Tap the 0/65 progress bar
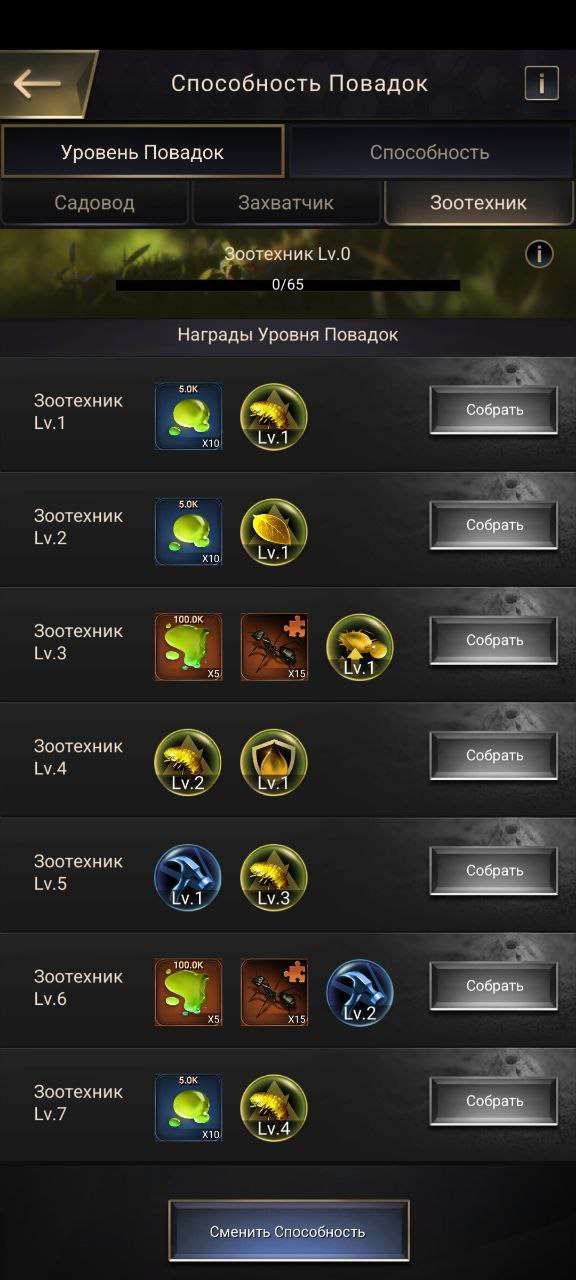Image resolution: width=576 pixels, height=1280 pixels. (288, 285)
